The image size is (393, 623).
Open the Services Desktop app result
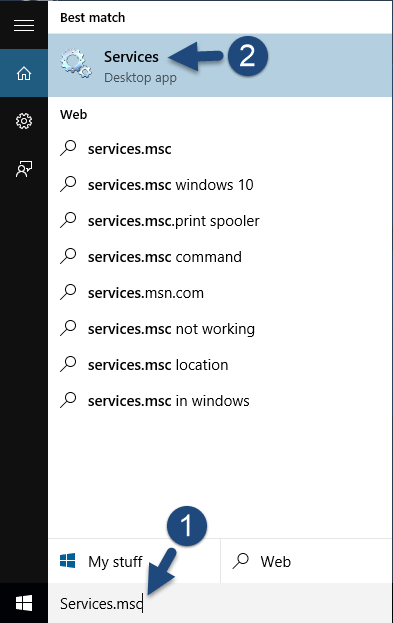click(220, 66)
